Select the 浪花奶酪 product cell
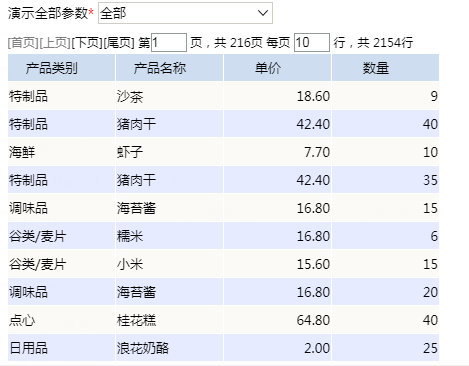Image resolution: width=469 pixels, height=366 pixels. (169, 348)
